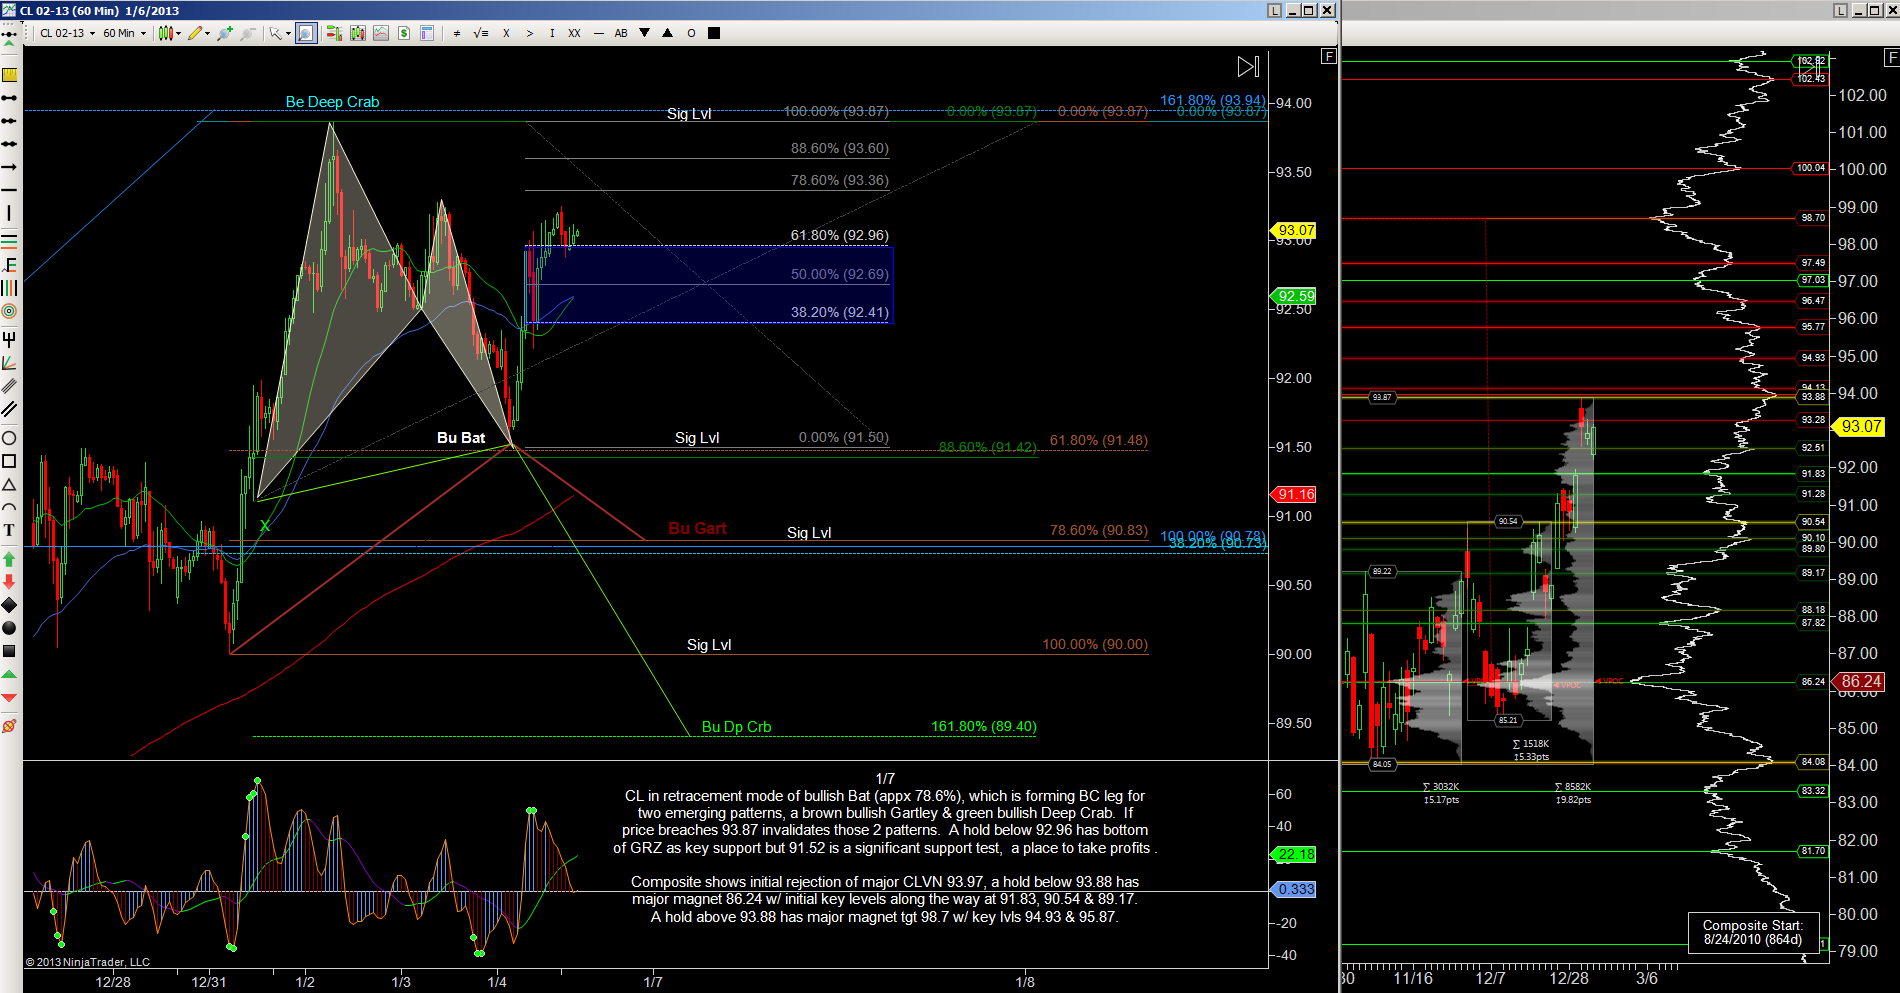Click the 93.07 yellow price marker on left chart

point(1296,230)
